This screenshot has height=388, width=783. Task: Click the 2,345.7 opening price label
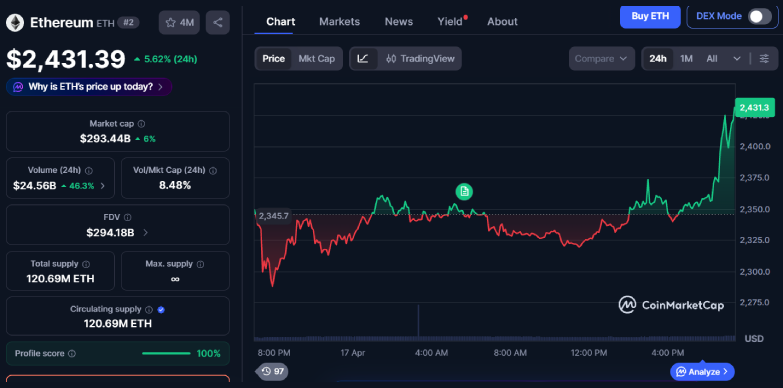[273, 216]
